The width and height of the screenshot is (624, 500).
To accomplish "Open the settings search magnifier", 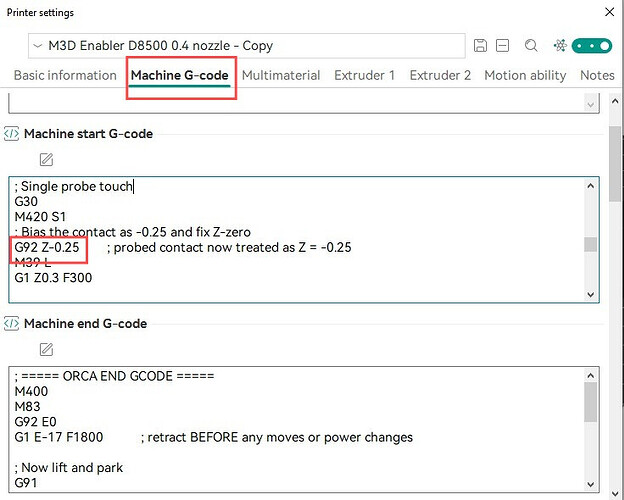I will click(531, 46).
